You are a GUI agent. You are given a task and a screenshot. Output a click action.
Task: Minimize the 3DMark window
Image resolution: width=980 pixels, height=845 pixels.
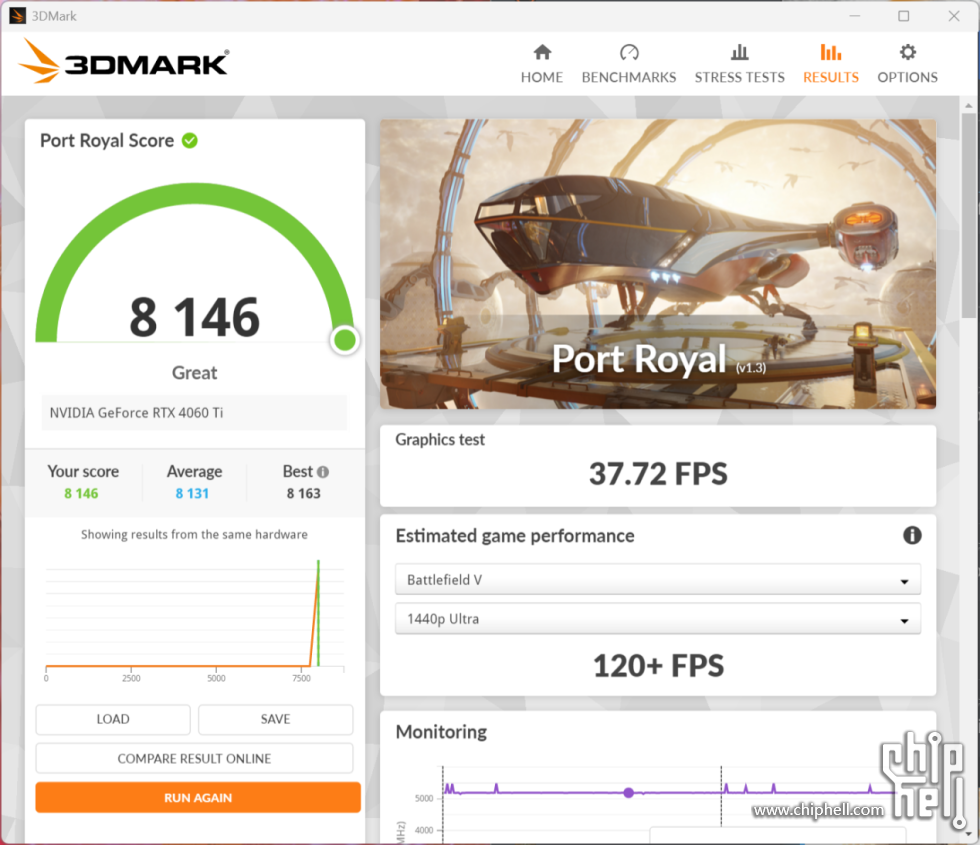[x=854, y=16]
